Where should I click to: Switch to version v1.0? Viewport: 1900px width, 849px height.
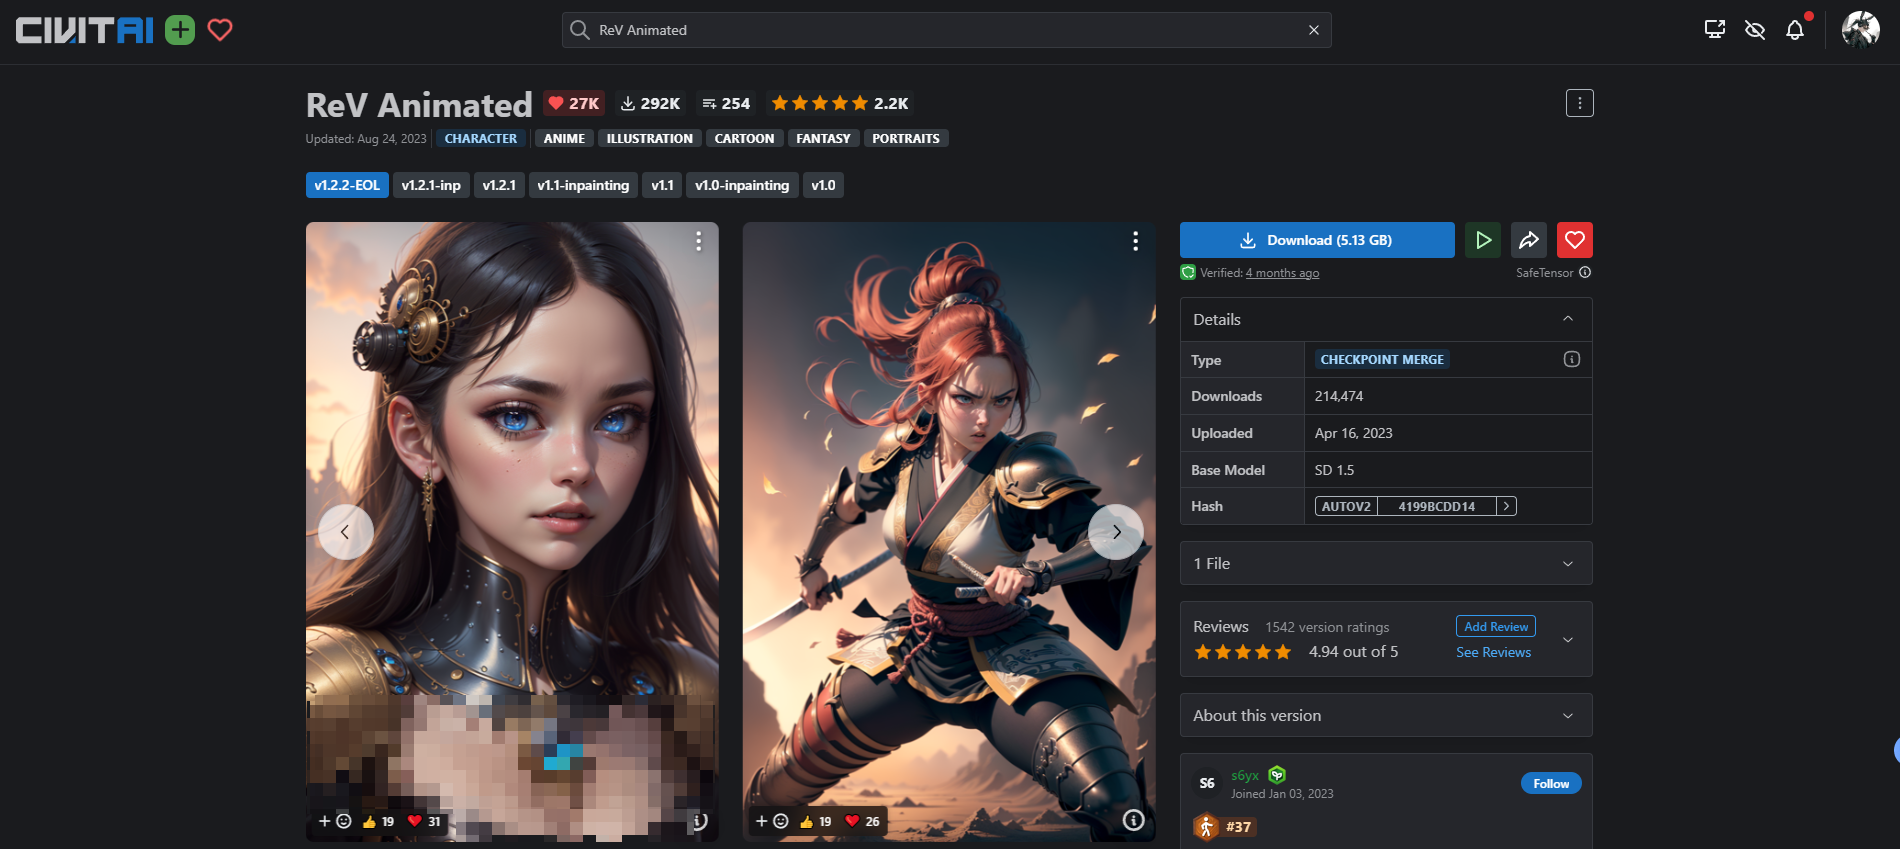823,185
